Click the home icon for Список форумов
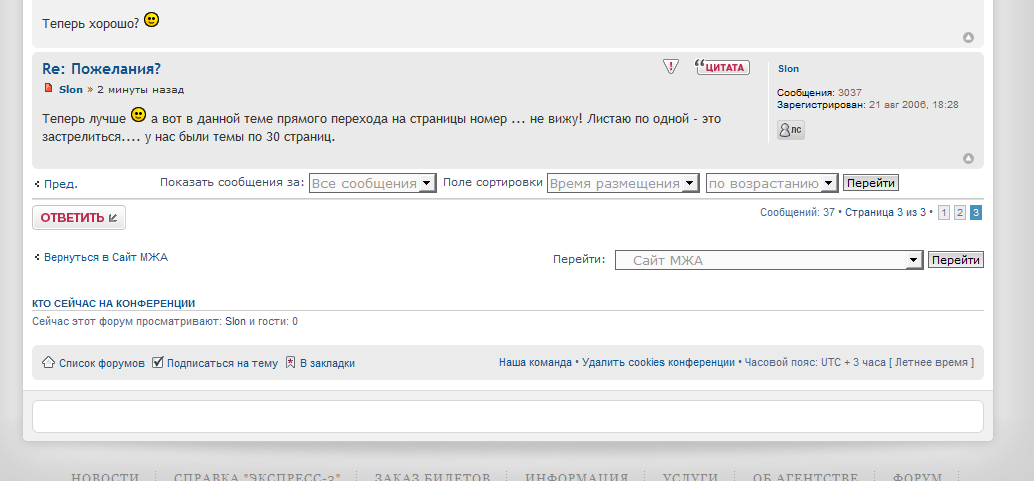Viewport: 1034px width, 481px height. (48, 362)
